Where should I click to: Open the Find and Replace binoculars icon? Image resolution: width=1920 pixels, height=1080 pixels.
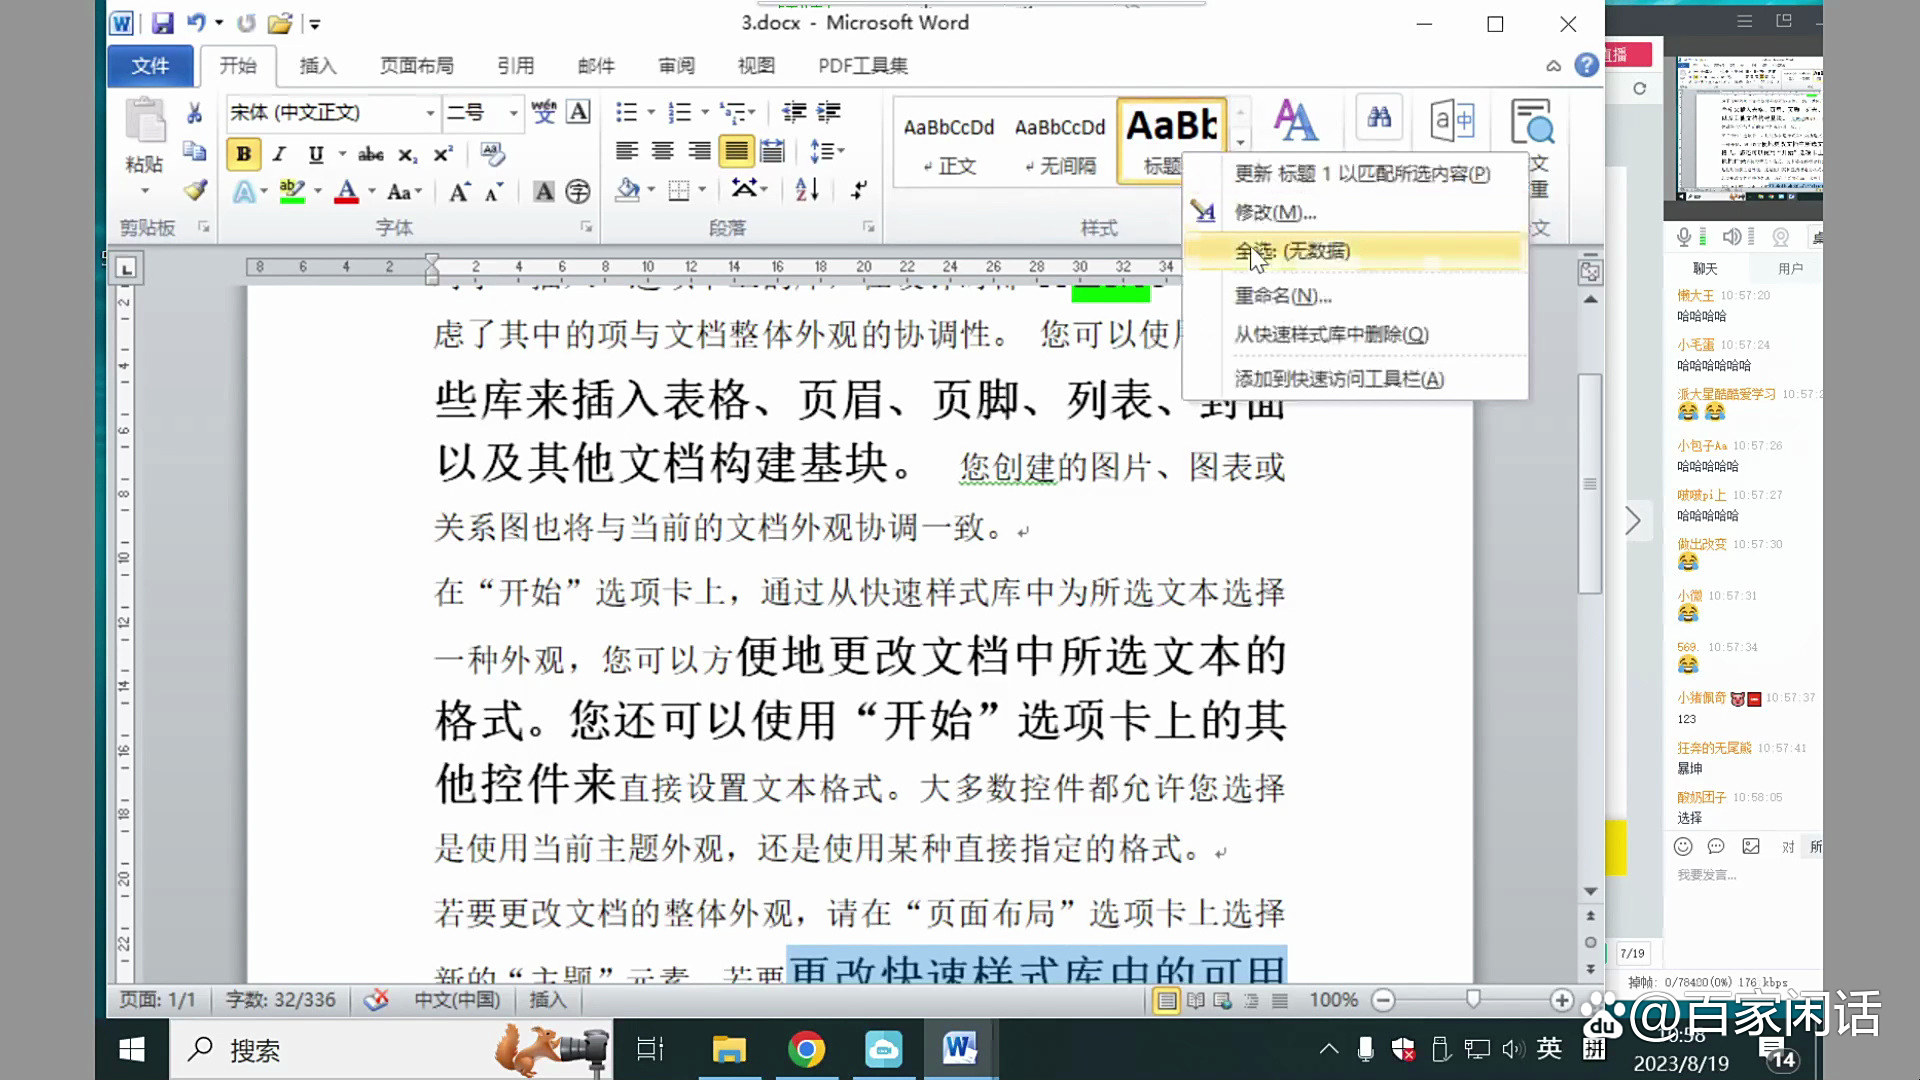[x=1378, y=117]
